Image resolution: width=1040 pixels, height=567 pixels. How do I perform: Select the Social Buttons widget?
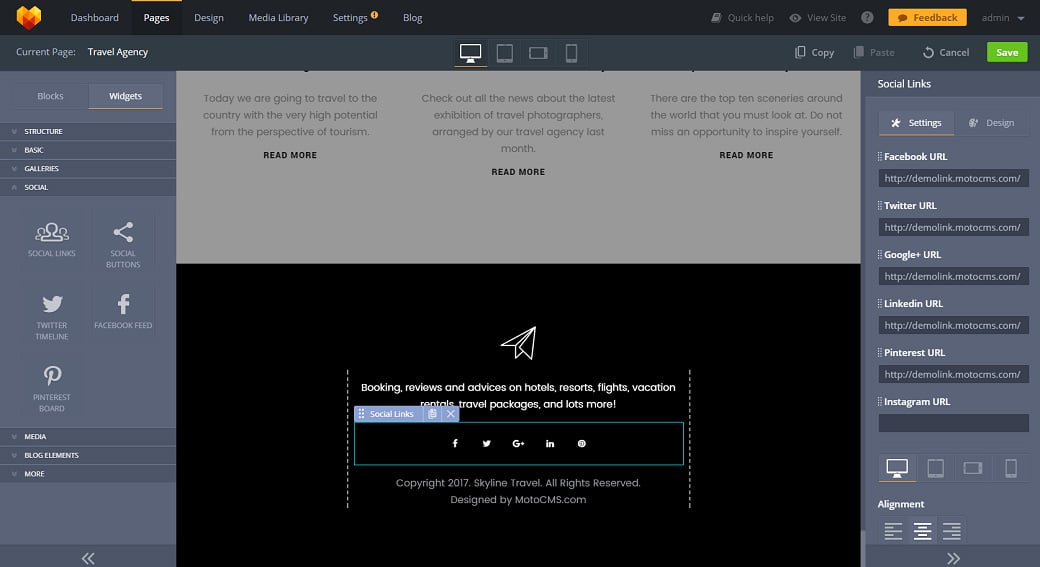click(x=123, y=244)
